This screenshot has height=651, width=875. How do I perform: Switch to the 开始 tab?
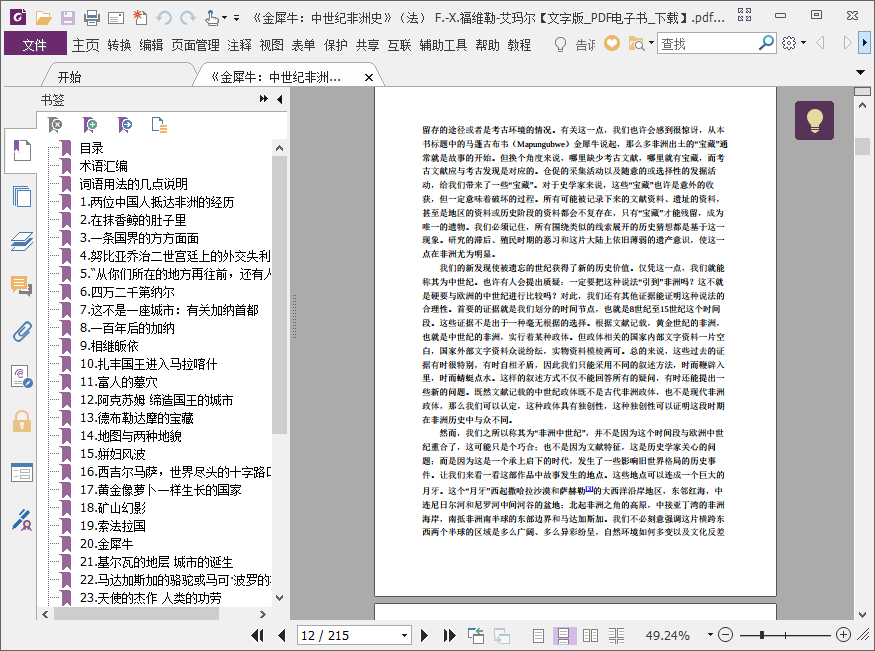(69, 77)
